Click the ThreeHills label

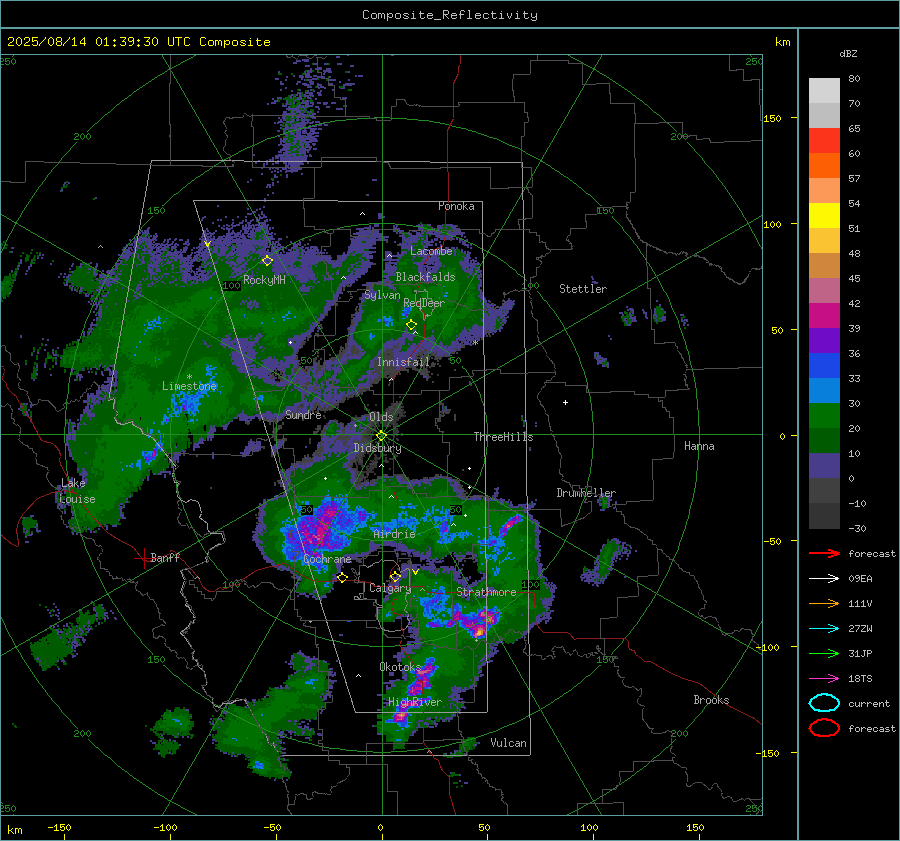503,437
